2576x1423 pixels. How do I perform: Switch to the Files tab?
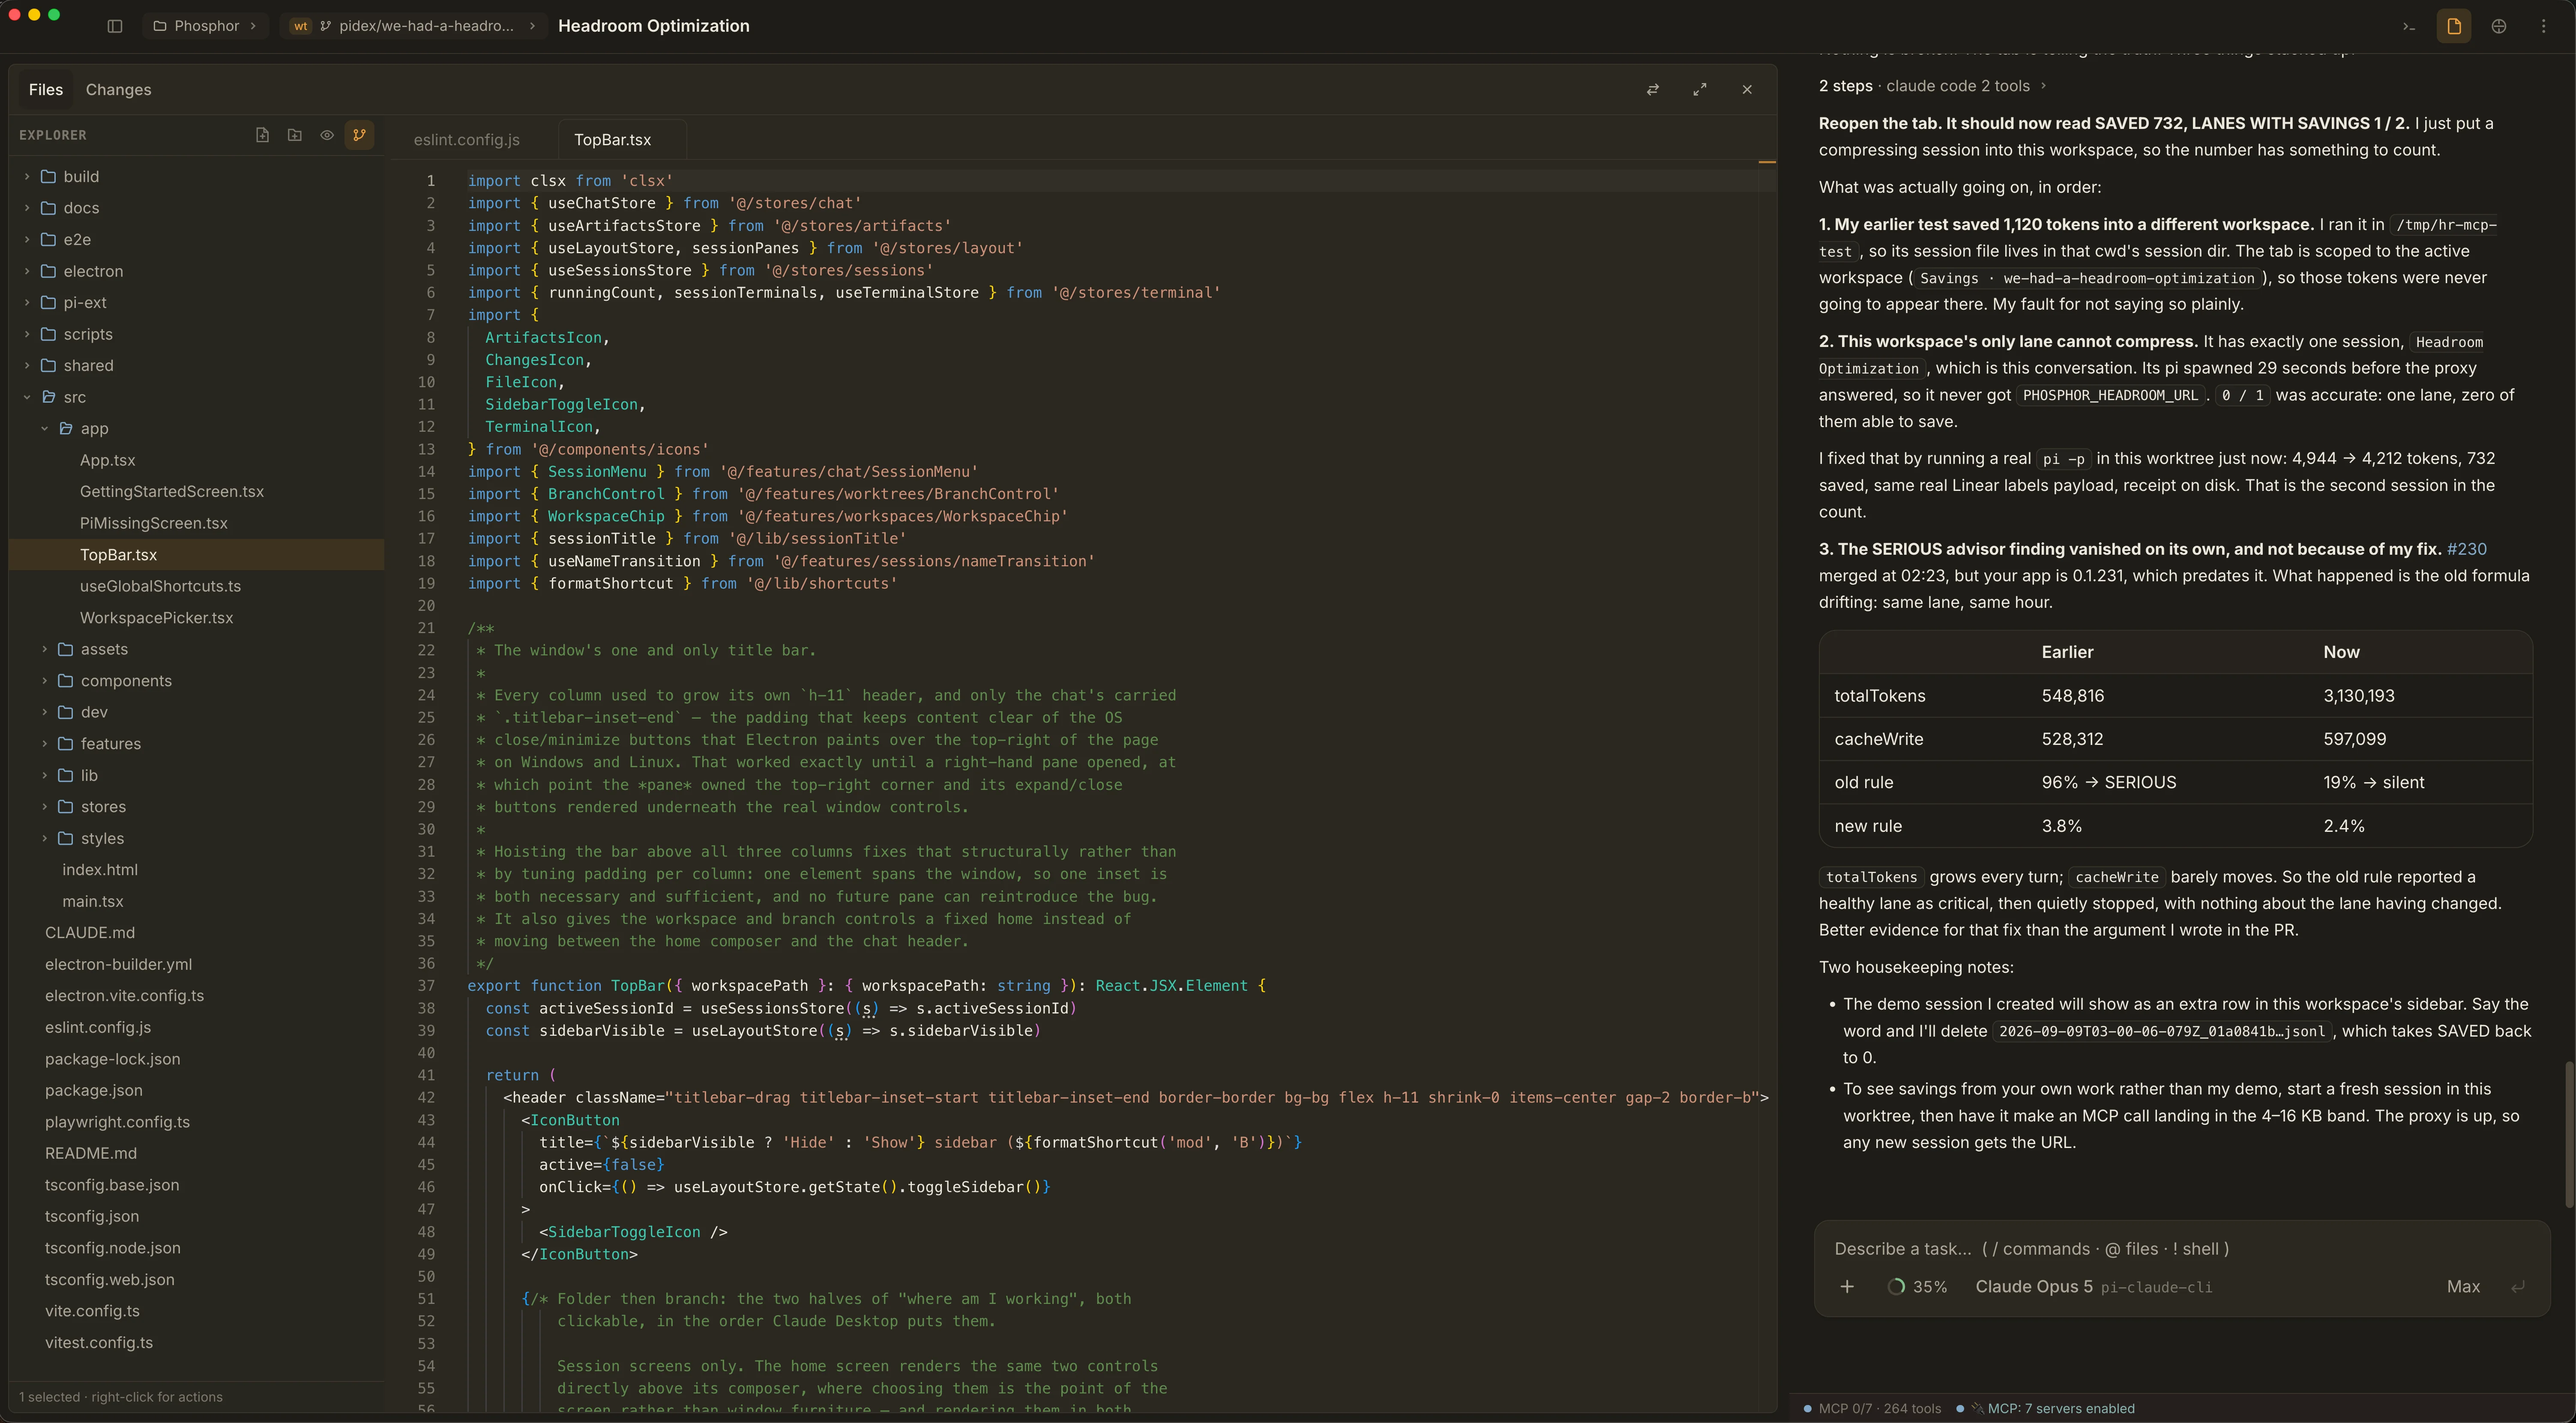(46, 89)
